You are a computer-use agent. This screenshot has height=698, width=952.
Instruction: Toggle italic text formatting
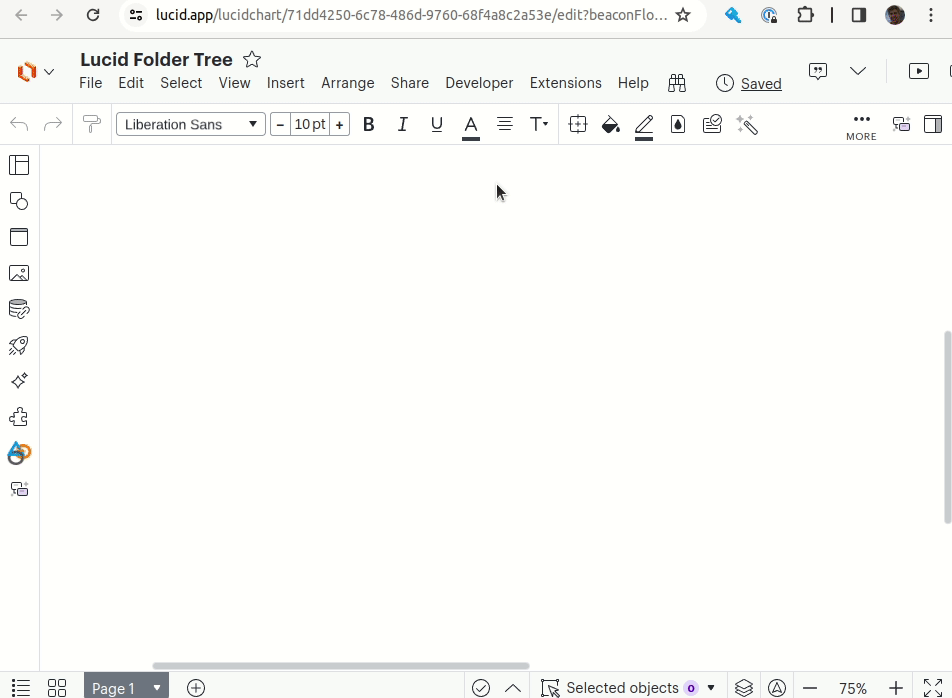click(x=402, y=124)
